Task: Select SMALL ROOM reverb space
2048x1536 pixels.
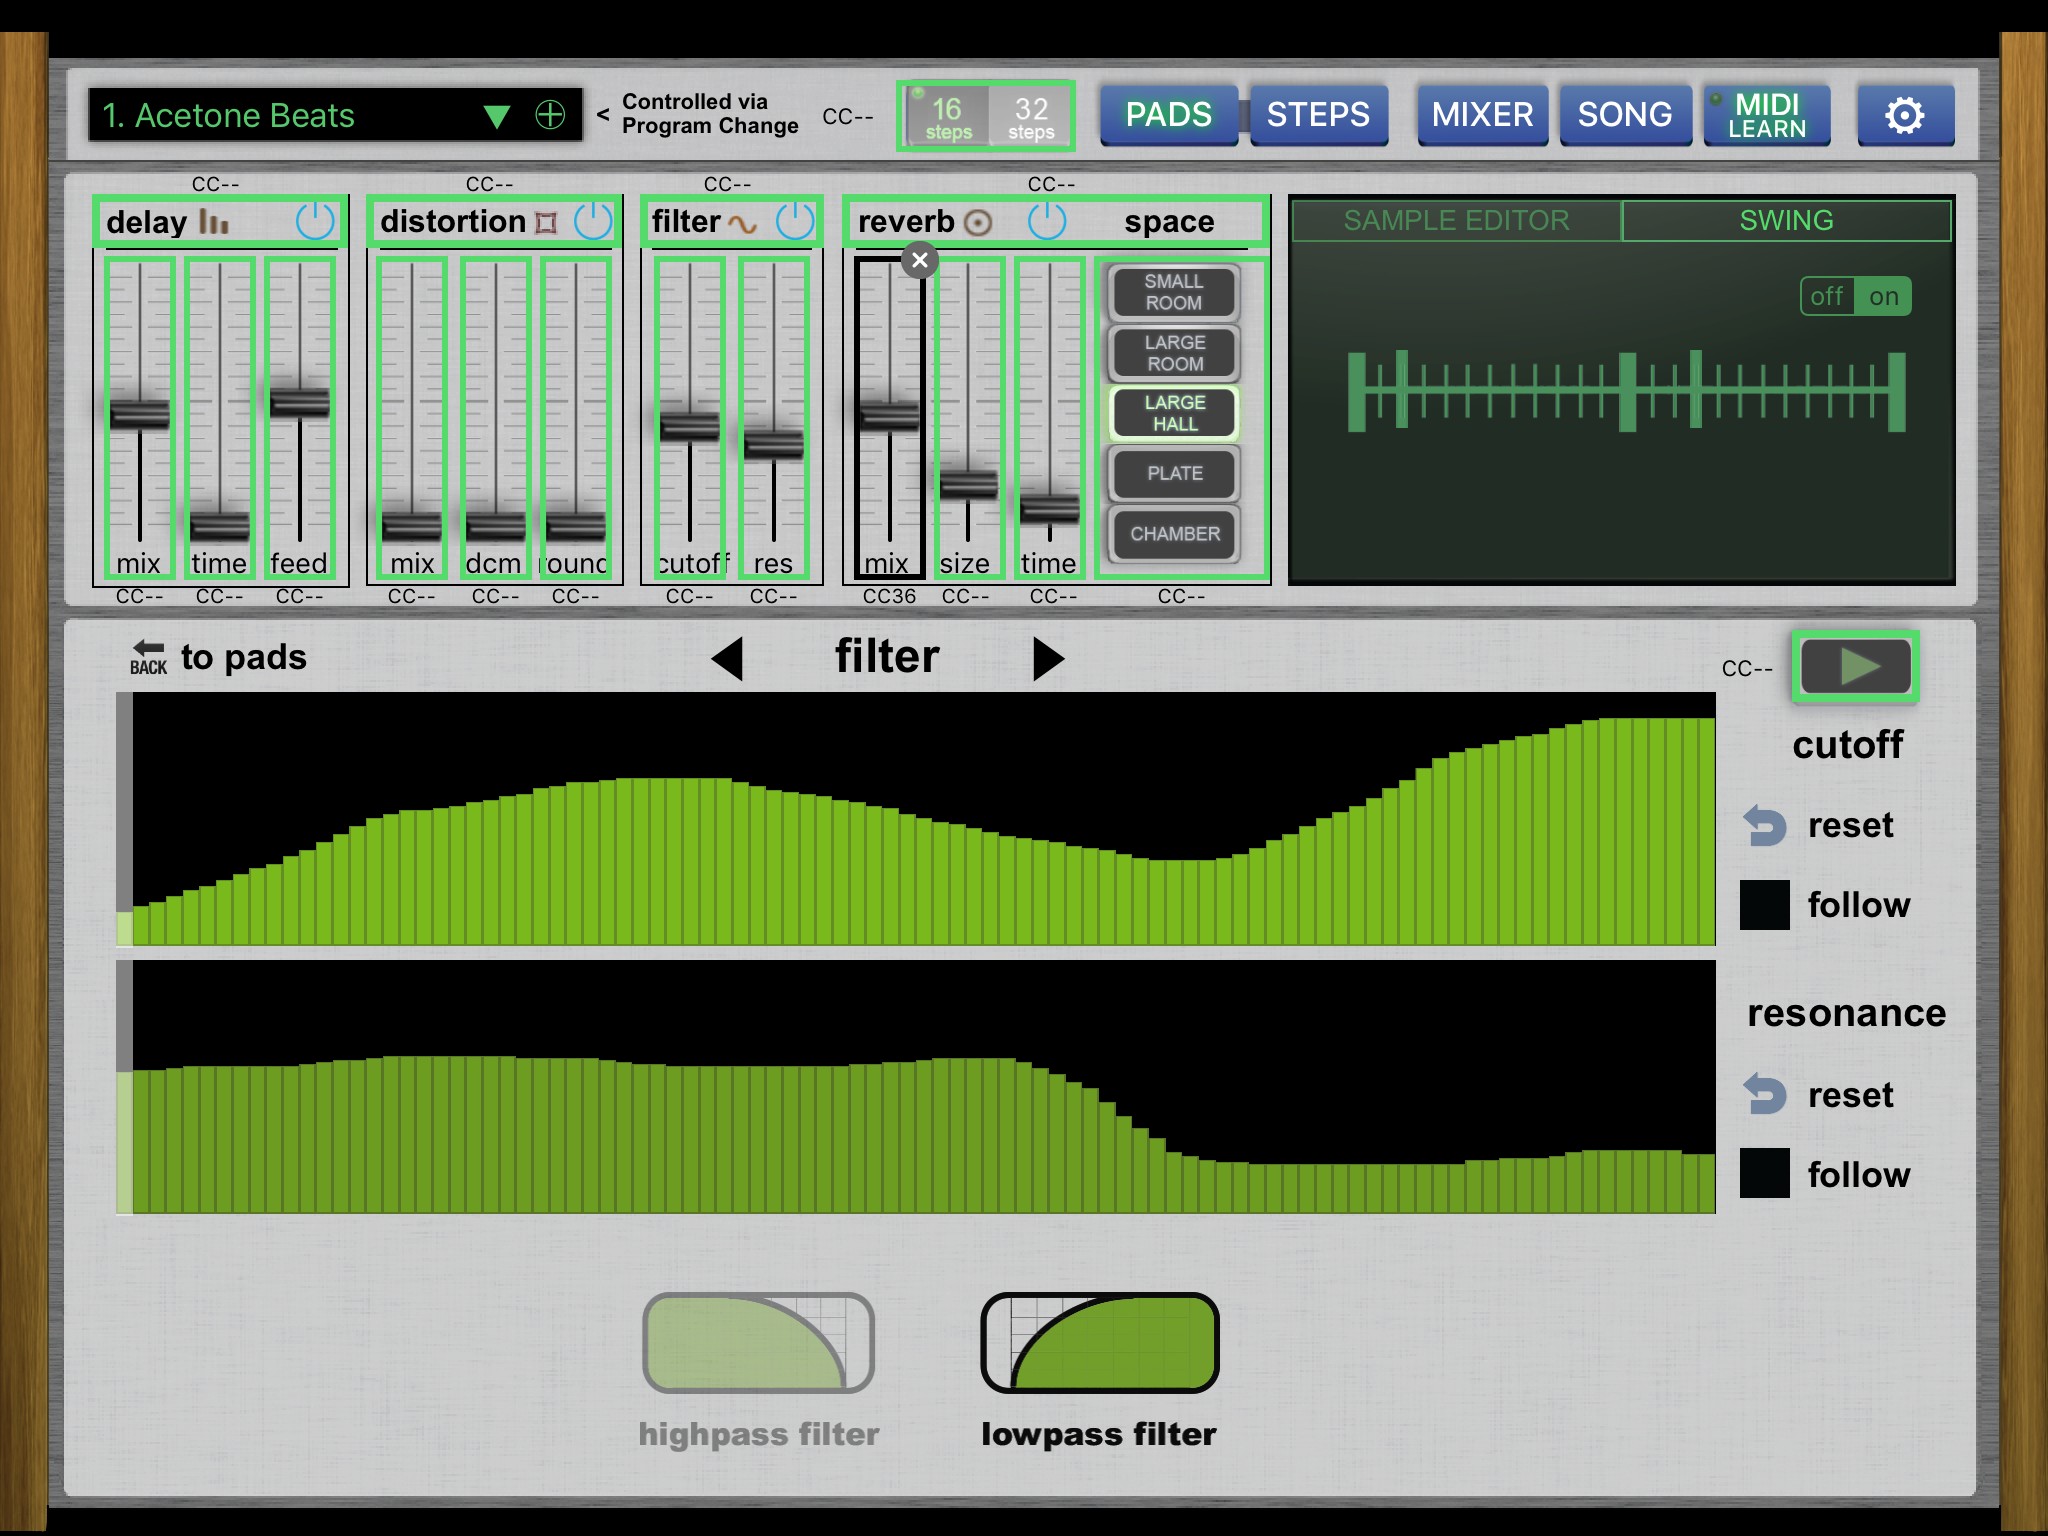Action: [x=1174, y=292]
